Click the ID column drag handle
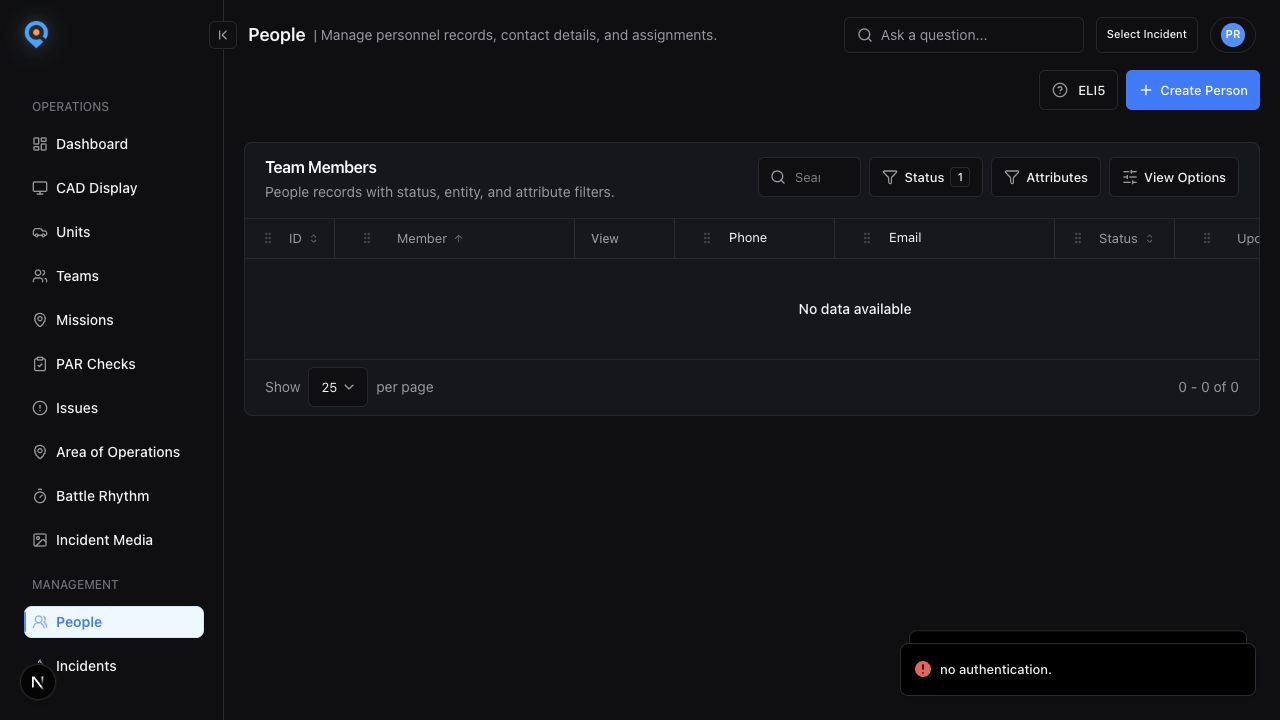 [268, 238]
